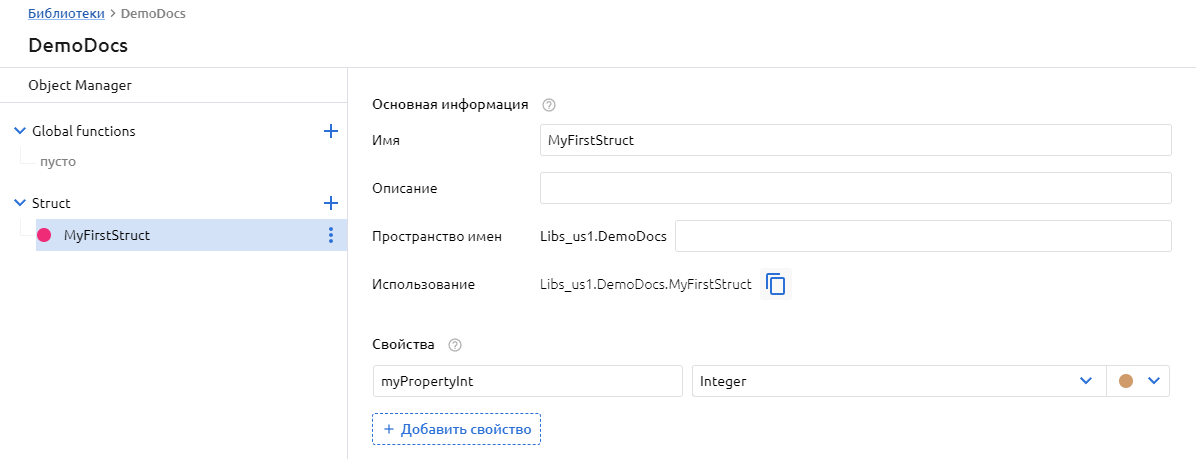Add a new Global function with plus icon
This screenshot has height=459, width=1196.
[331, 131]
